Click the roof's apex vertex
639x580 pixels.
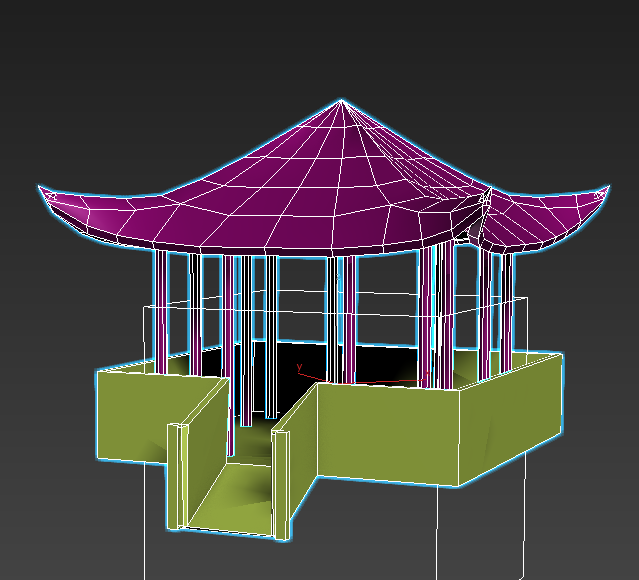[341, 100]
